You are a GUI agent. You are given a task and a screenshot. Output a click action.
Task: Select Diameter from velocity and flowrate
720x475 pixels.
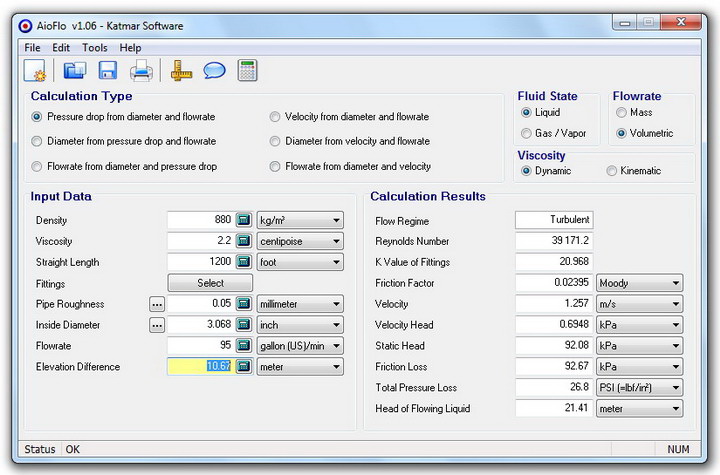350,141
